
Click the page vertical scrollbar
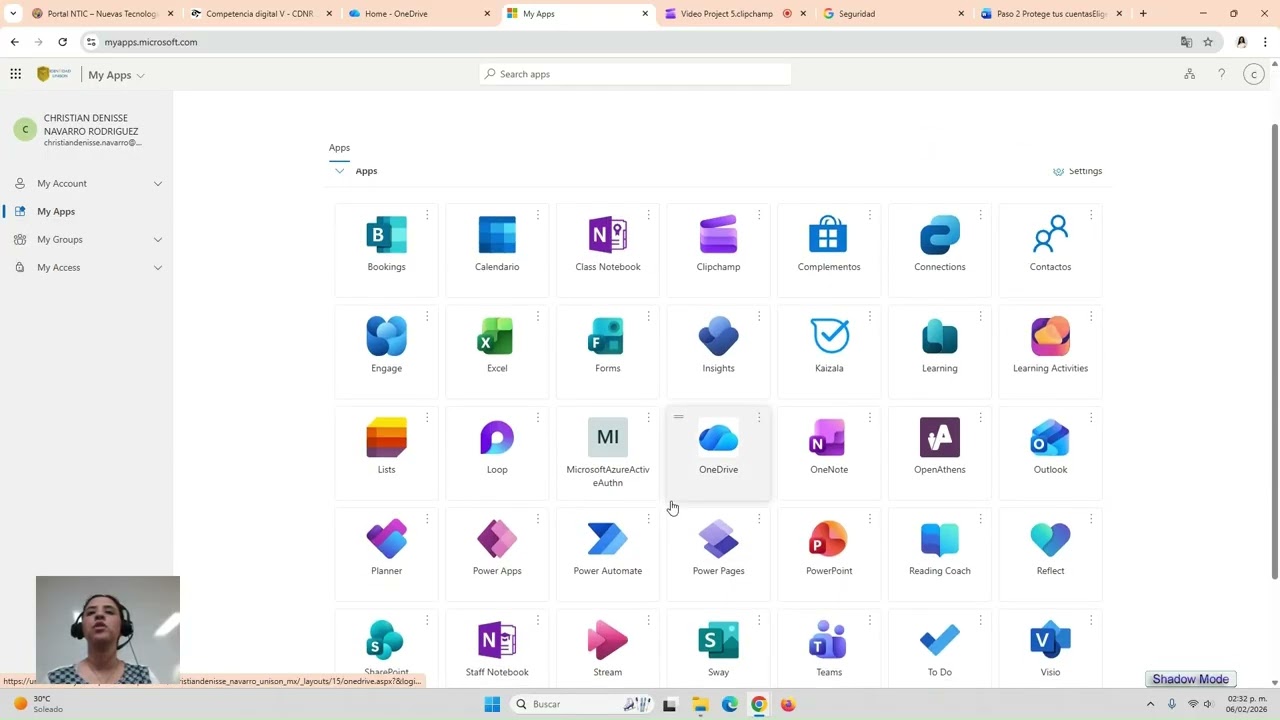tap(1274, 350)
